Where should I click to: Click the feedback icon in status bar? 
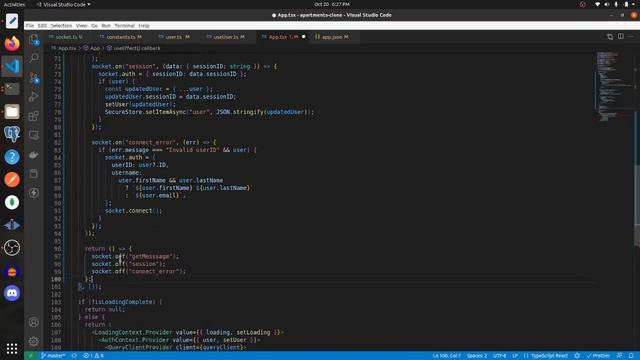pos(620,356)
